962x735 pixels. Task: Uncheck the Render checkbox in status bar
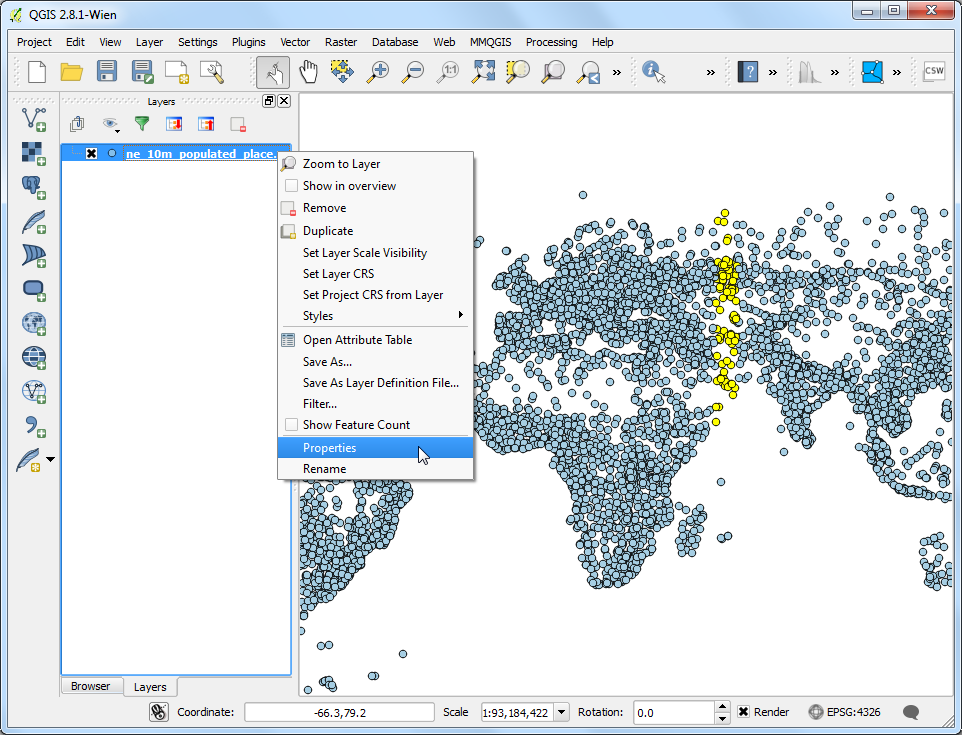[x=743, y=712]
